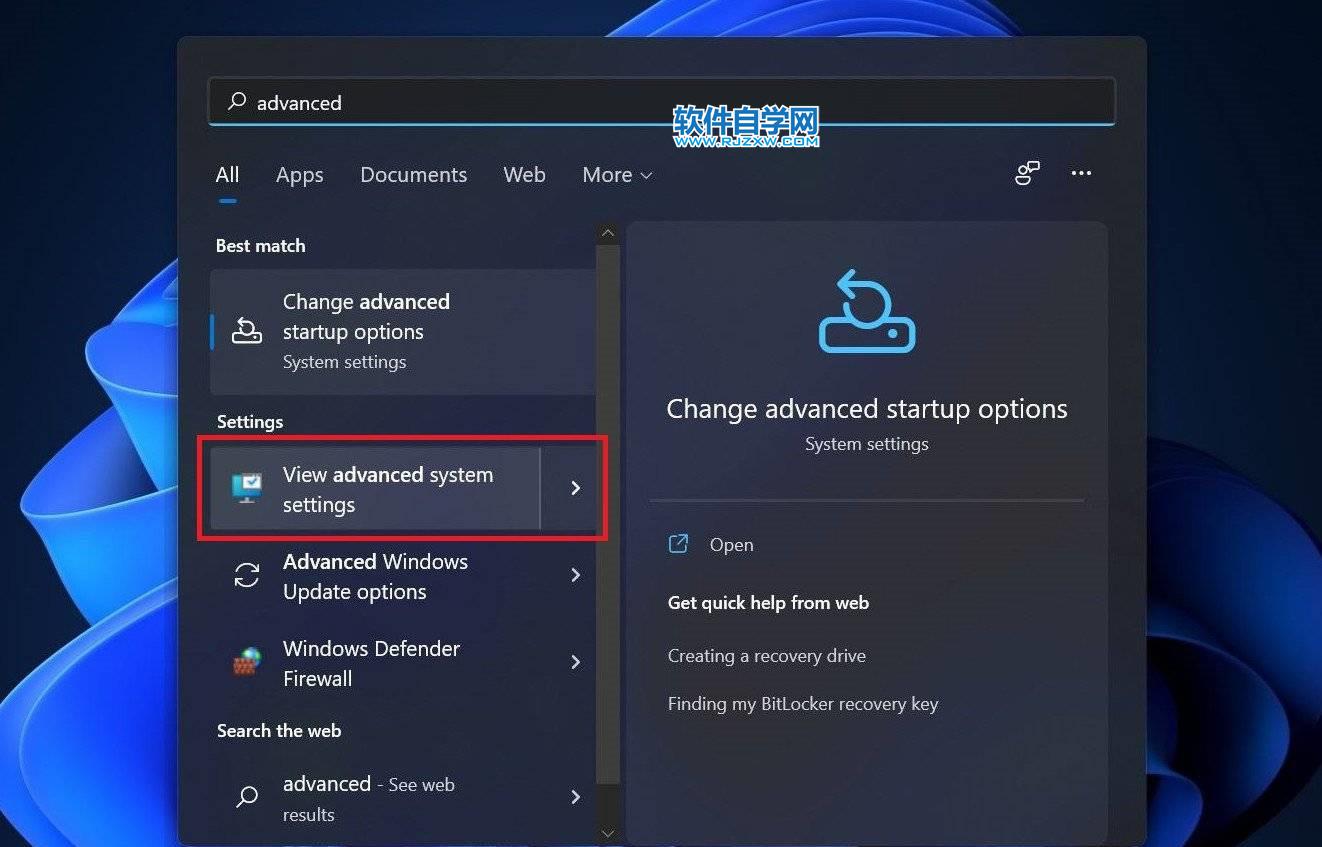The width and height of the screenshot is (1322, 847).
Task: Switch to the Apps search tab
Action: tap(300, 175)
